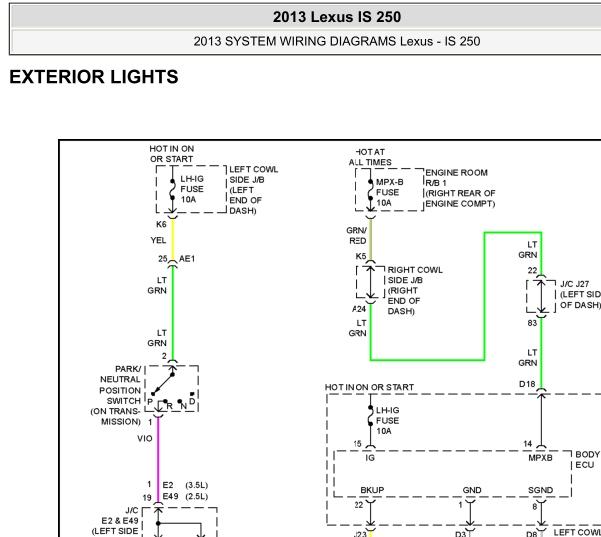The width and height of the screenshot is (601, 537).
Task: Click the J/C E2 & E49 label
Action: (115, 521)
